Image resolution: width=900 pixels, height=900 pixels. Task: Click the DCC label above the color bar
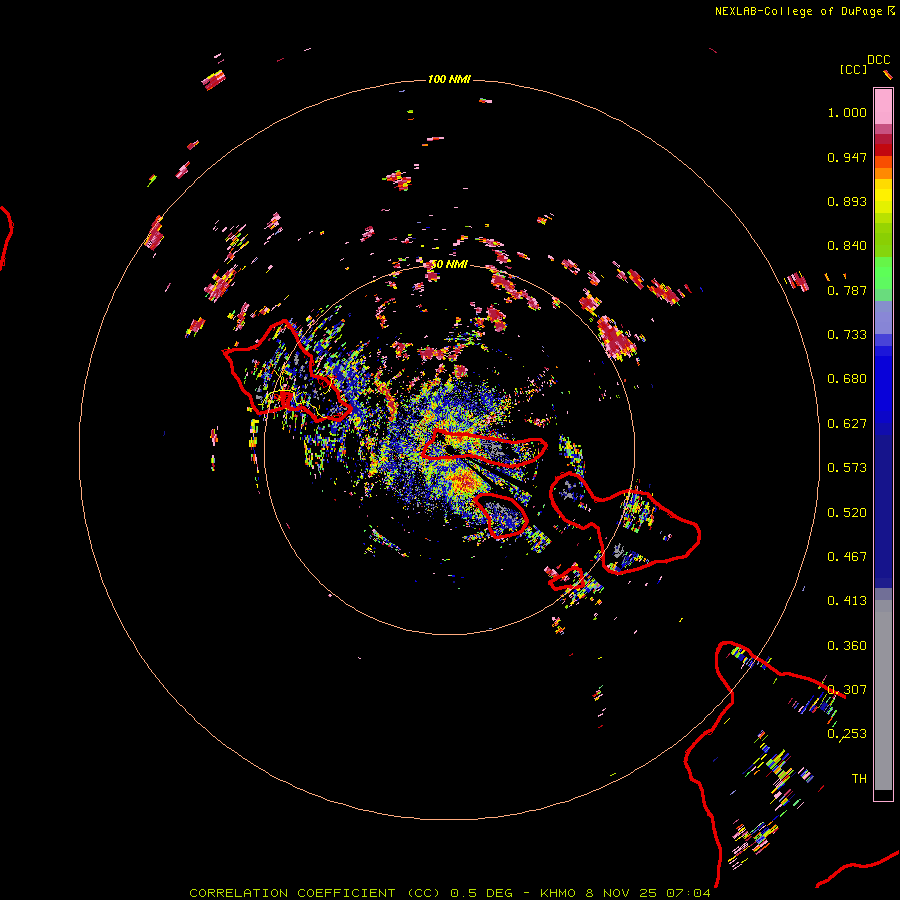(x=879, y=60)
